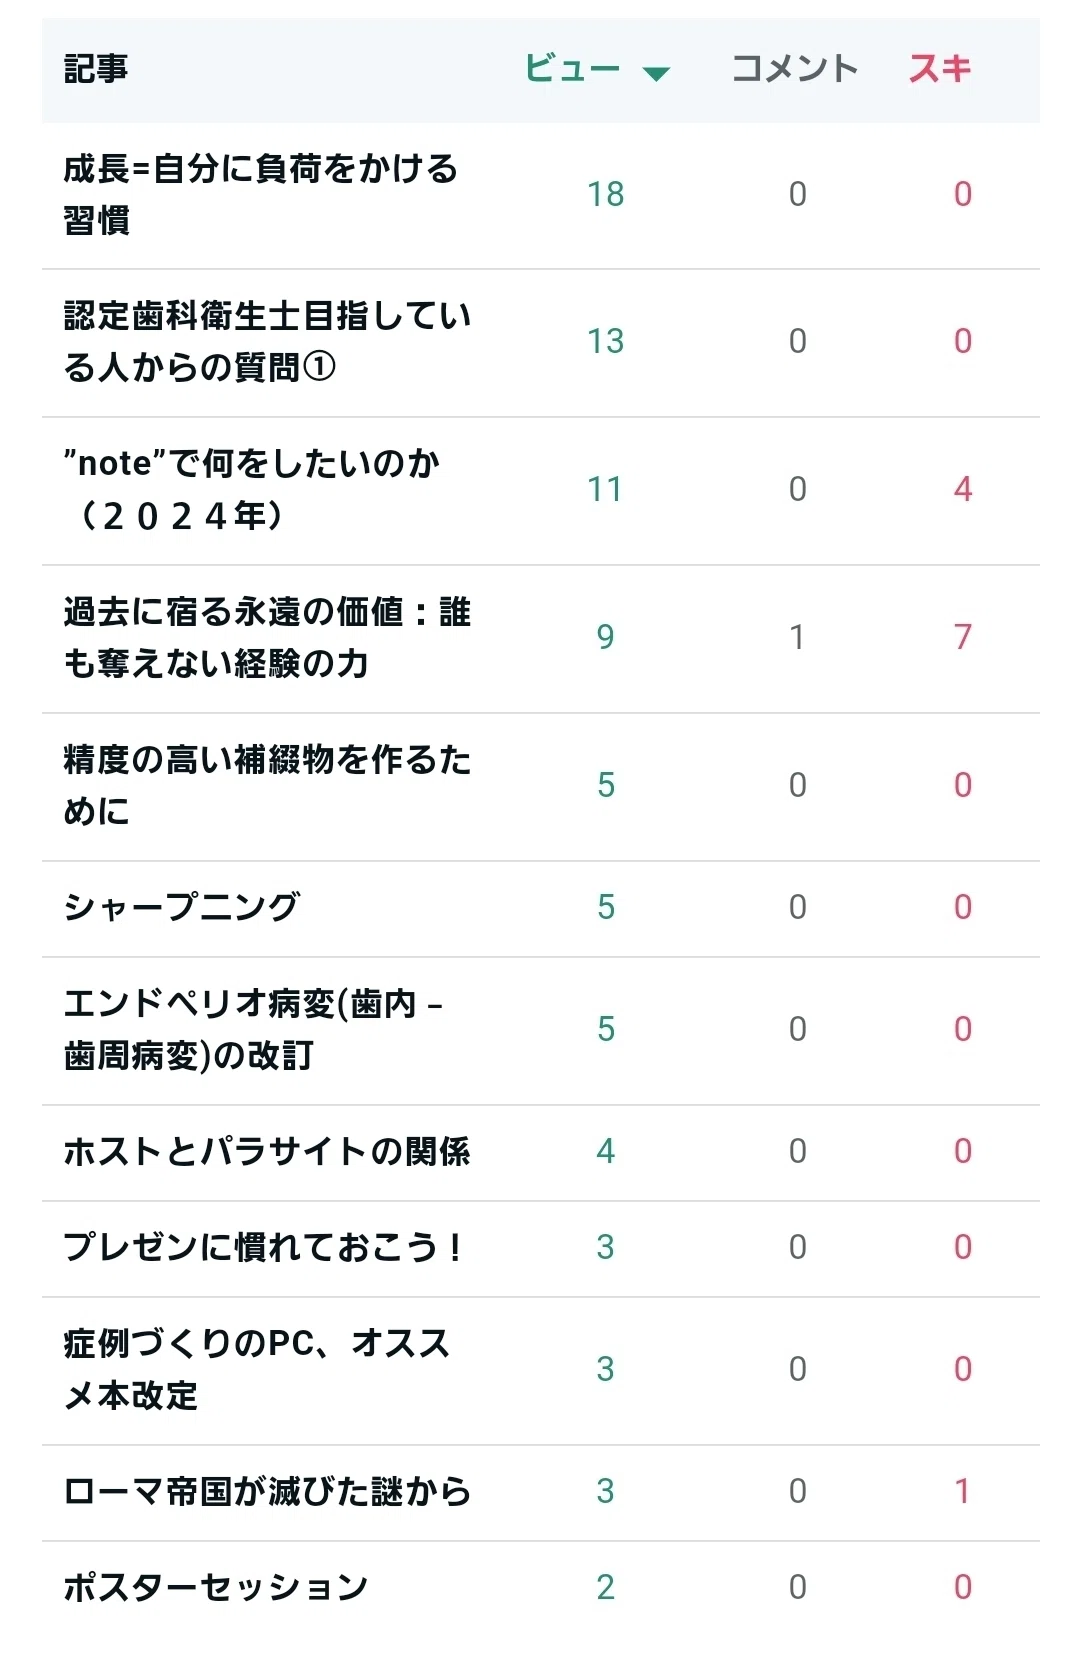Open article 過去に宿る永遠の価値
This screenshot has width=1080, height=1662.
point(267,637)
